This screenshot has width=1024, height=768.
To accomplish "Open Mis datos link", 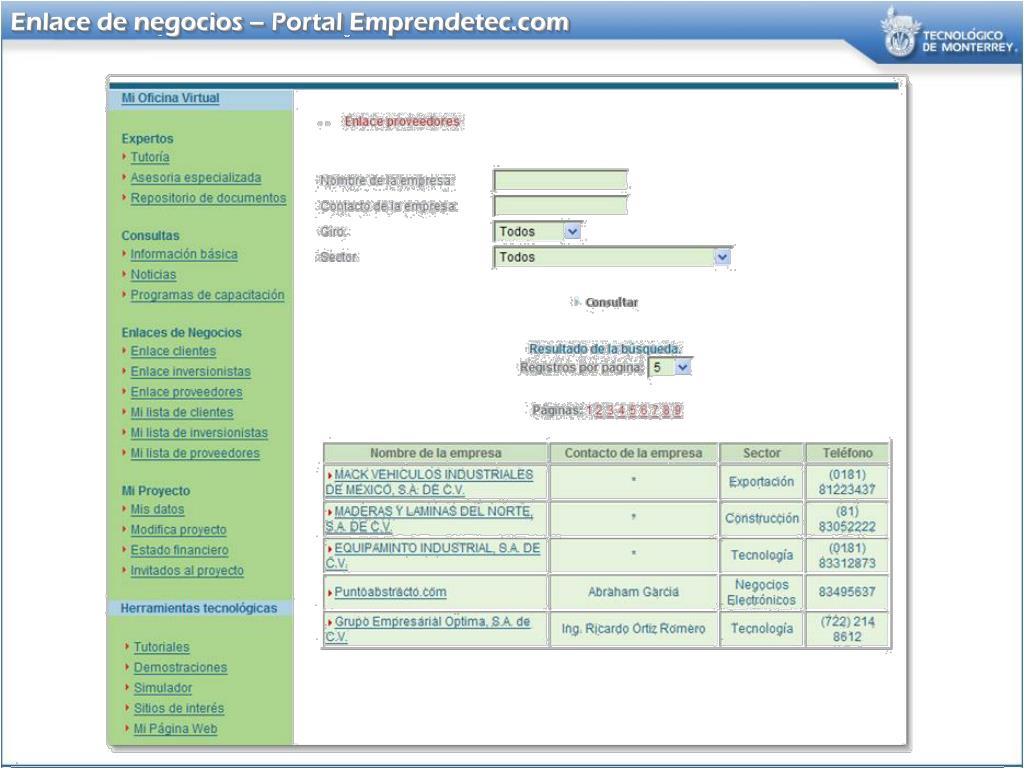I will [157, 509].
